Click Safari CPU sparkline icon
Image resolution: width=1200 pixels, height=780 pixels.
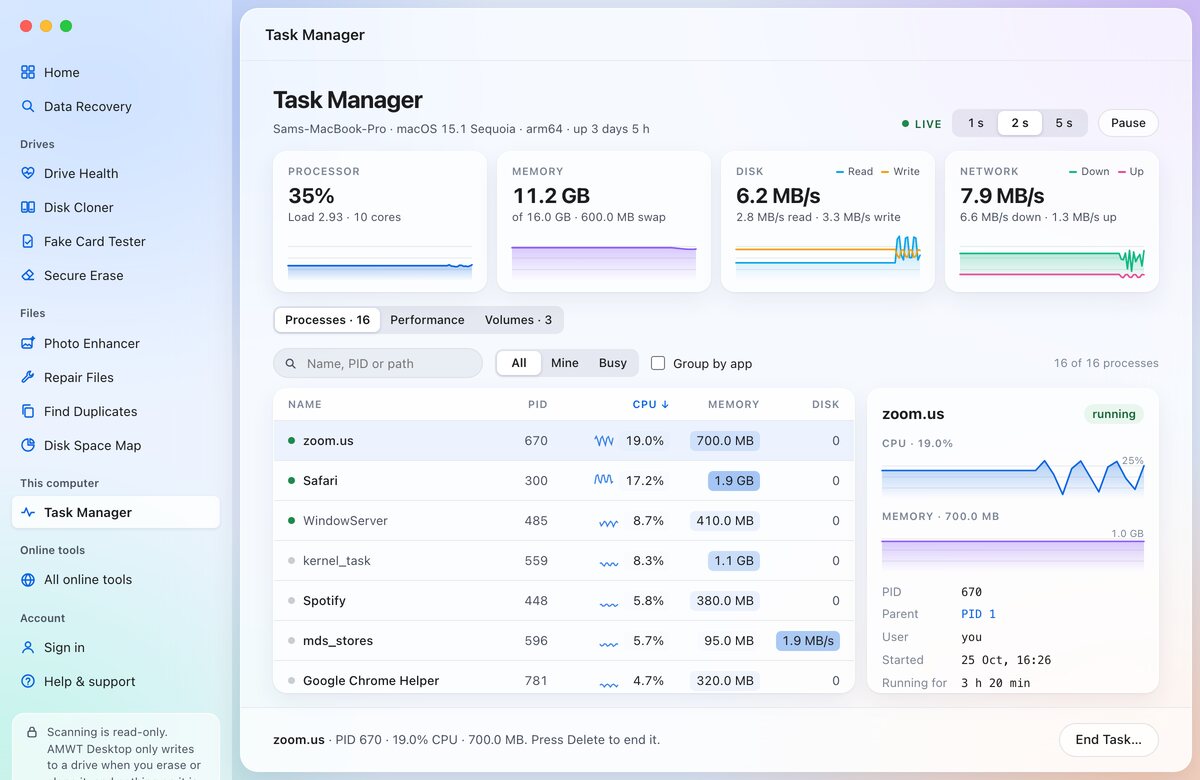click(604, 480)
